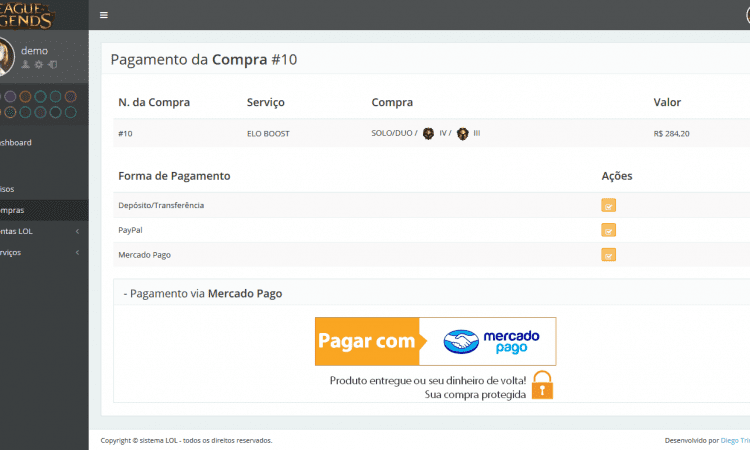Click the SOLO/DUO purchase text
The image size is (750, 450).
point(394,133)
